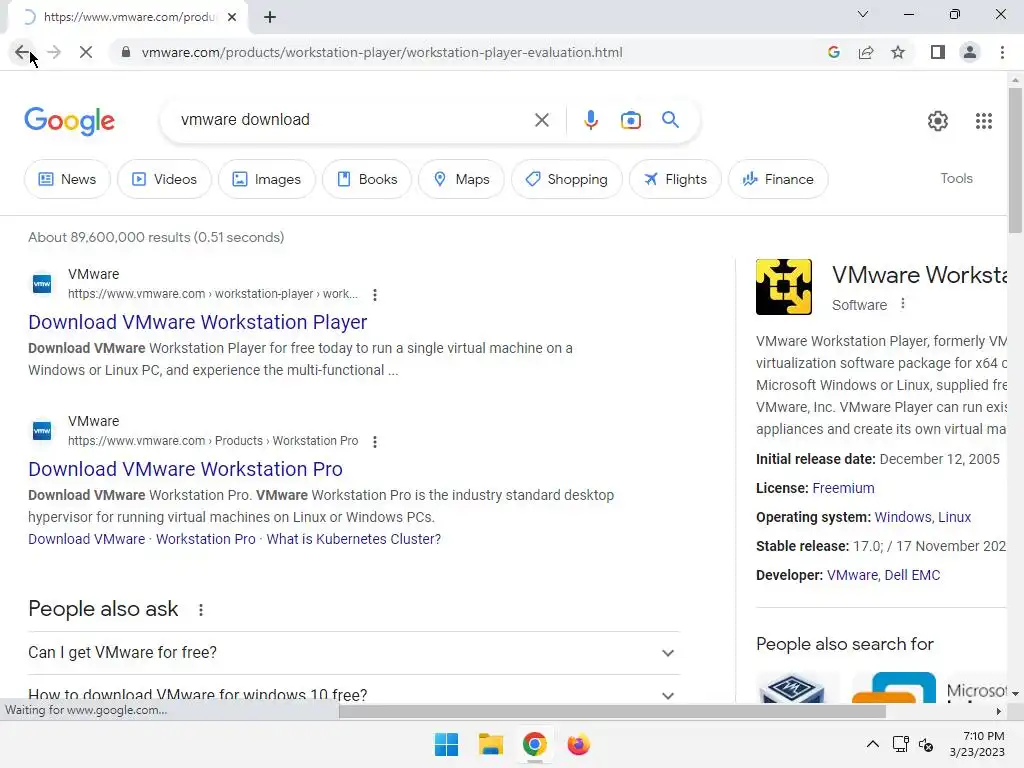Open a new tab with the plus button
1024x768 pixels.
(x=270, y=17)
